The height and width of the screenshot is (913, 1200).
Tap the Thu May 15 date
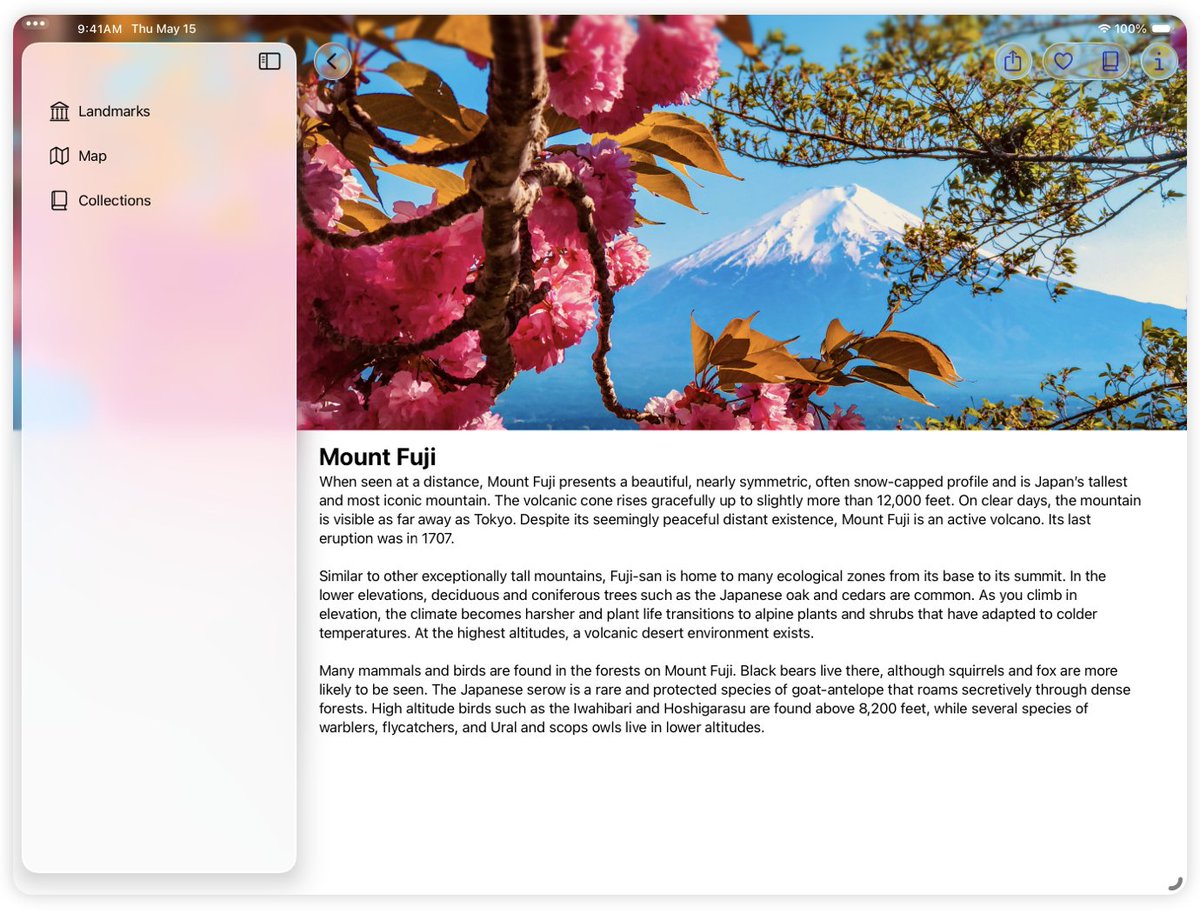[x=164, y=29]
